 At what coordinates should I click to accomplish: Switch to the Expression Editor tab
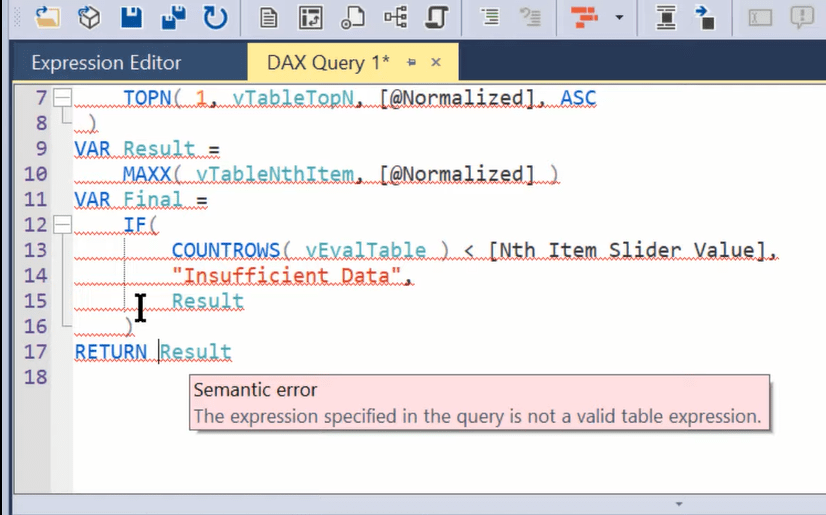[x=106, y=63]
